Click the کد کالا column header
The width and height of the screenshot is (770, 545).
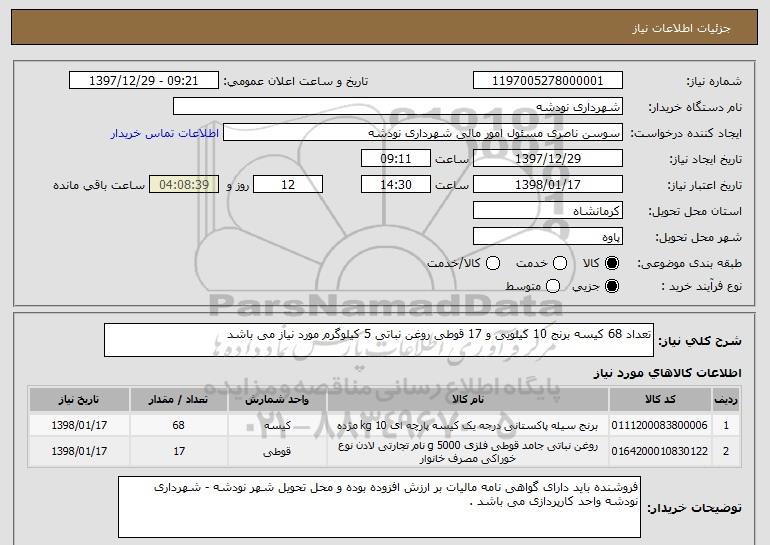pos(660,400)
